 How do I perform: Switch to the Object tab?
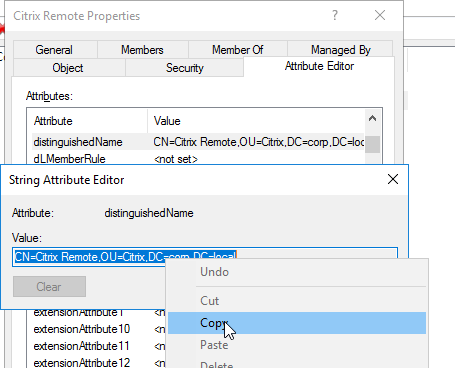point(68,68)
